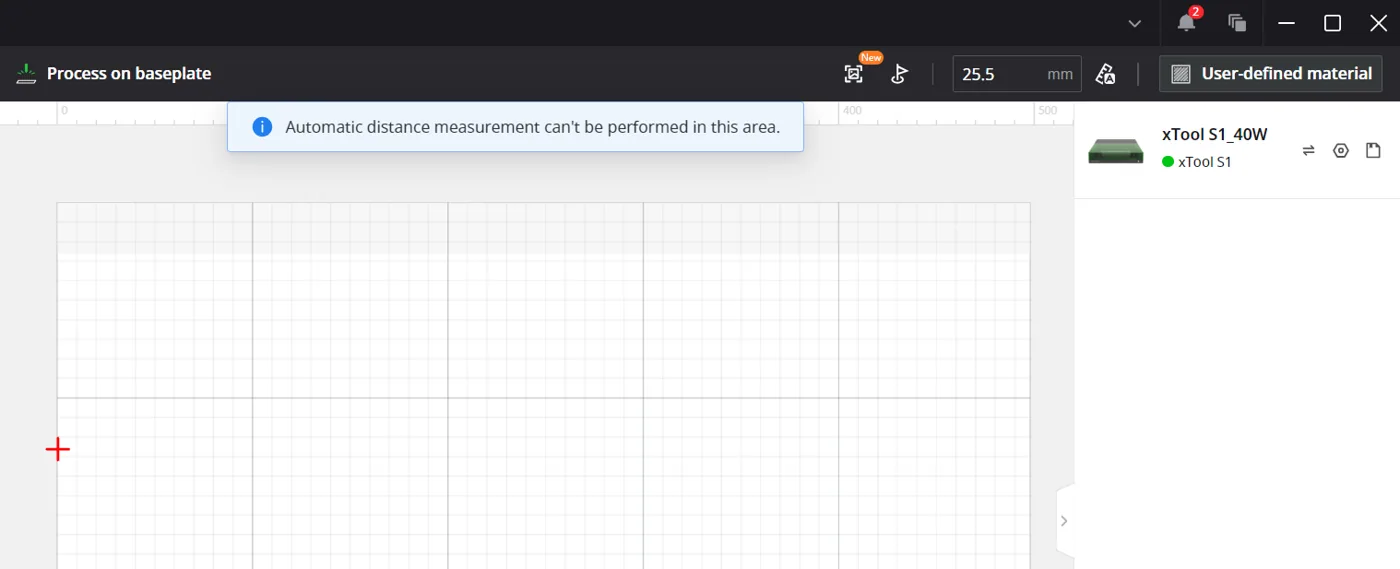Image resolution: width=1400 pixels, height=569 pixels.
Task: Click the marking flag positioning icon
Action: tap(899, 73)
